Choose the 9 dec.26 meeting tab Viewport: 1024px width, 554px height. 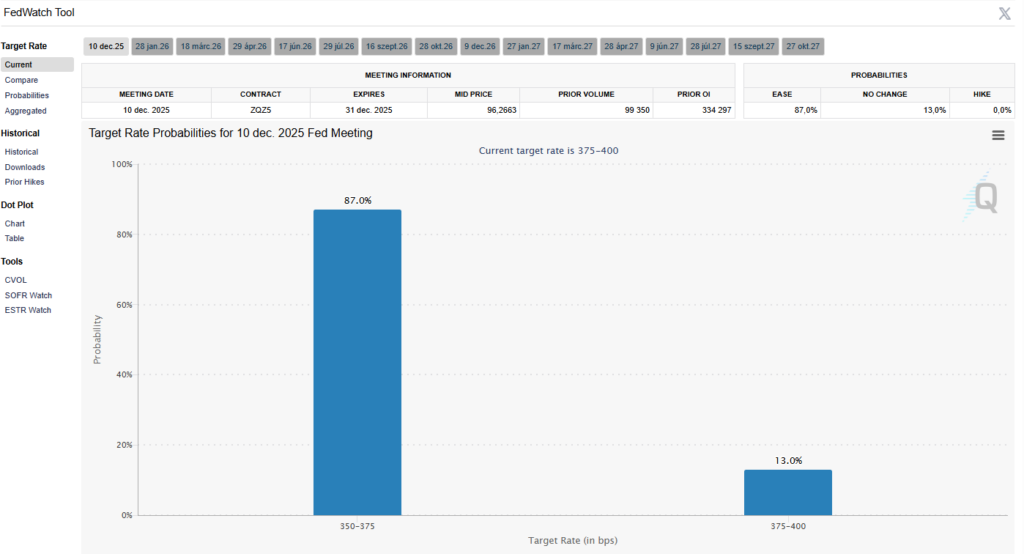coord(480,47)
